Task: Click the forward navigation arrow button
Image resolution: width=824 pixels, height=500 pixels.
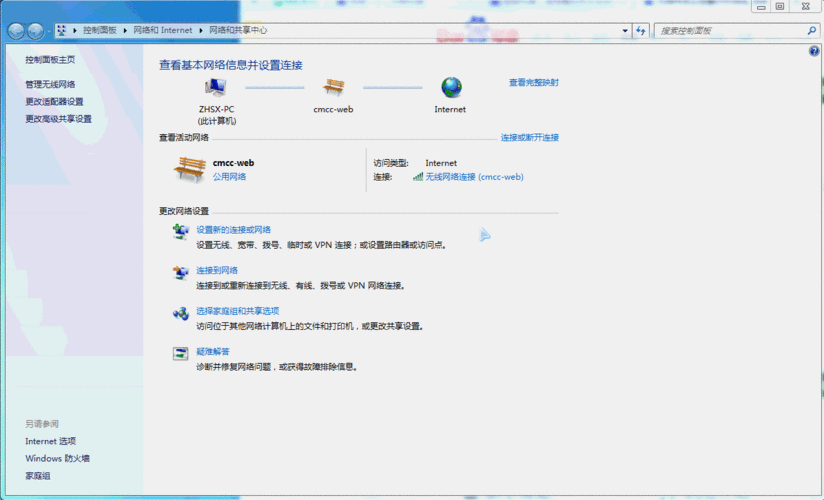Action: coord(35,31)
